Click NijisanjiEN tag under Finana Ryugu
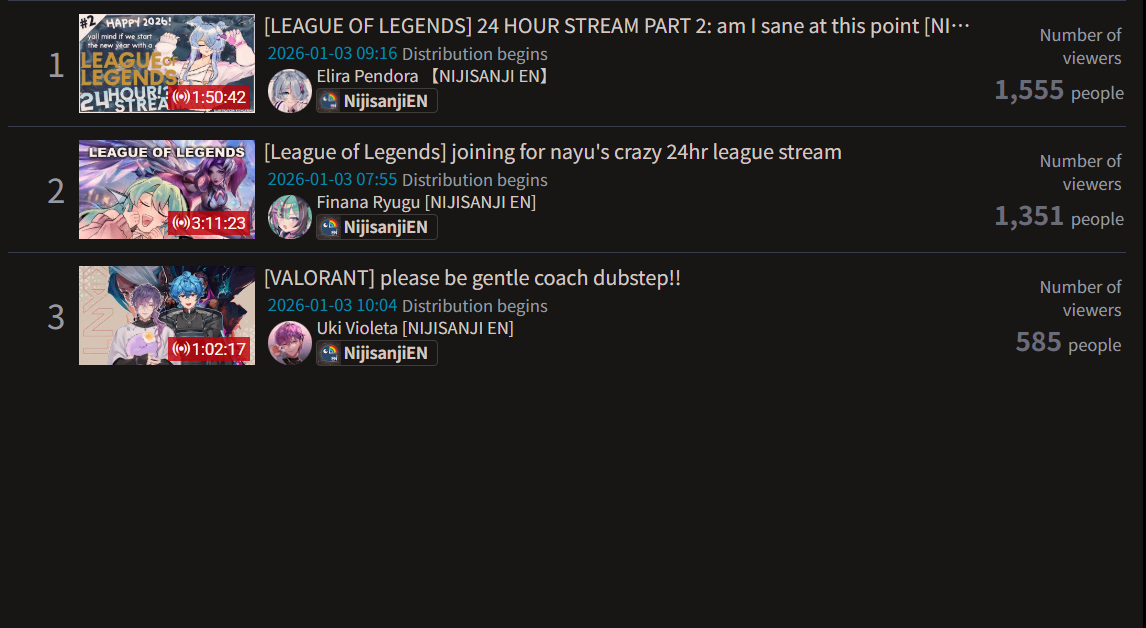 376,227
